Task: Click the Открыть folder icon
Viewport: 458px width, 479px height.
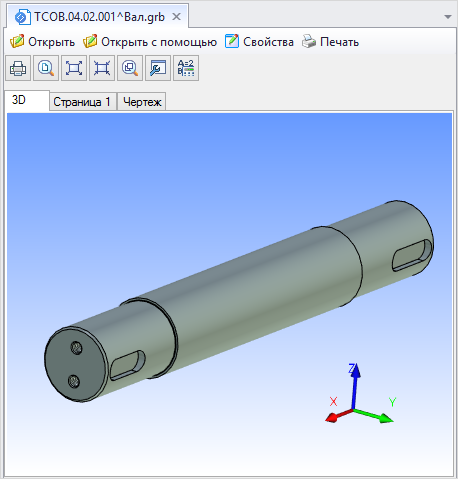Action: click(x=17, y=42)
